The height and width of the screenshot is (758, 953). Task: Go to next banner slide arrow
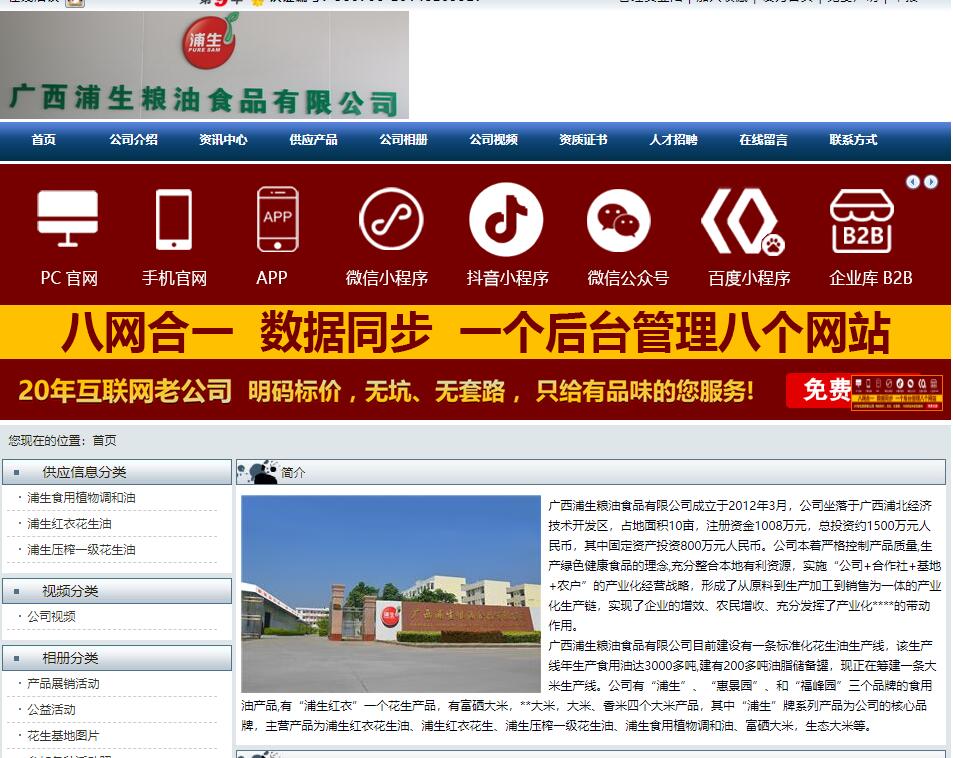point(931,182)
